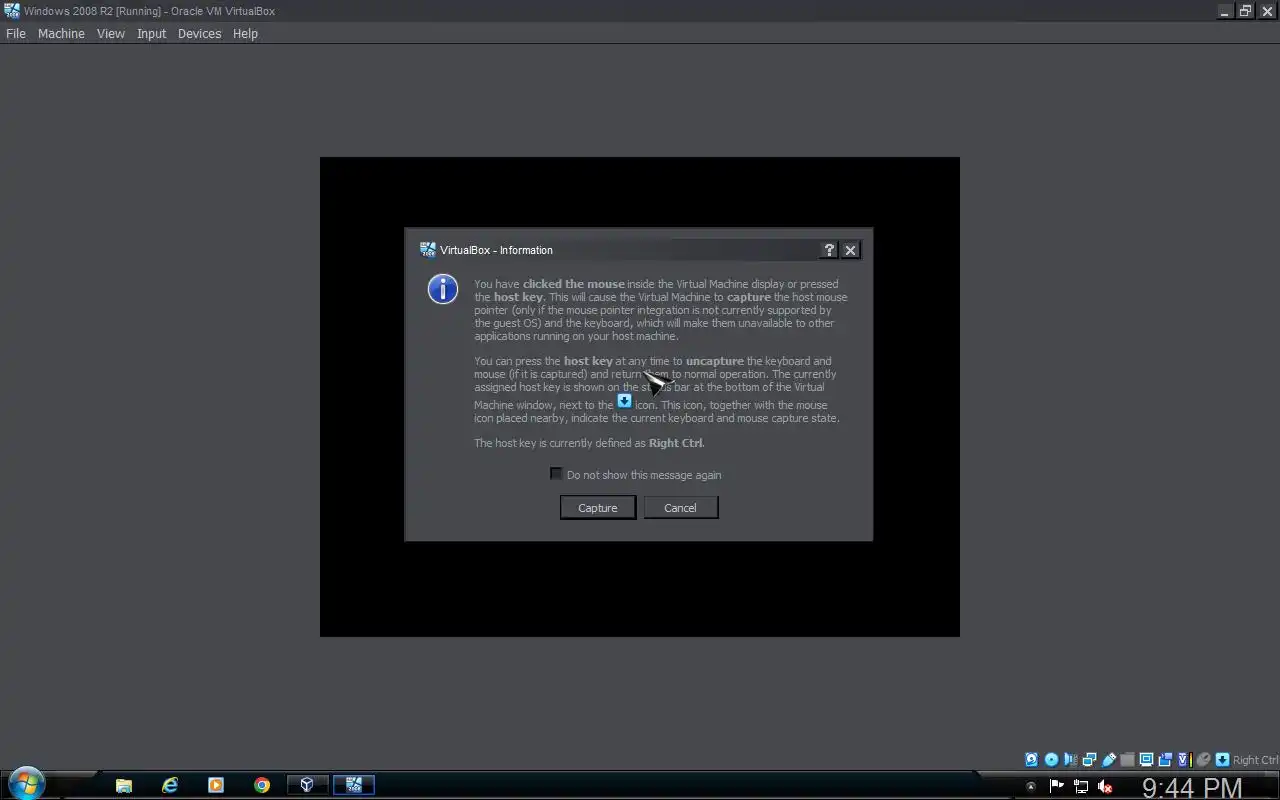Close the VirtualBox Information dialog
This screenshot has height=800, width=1280.
[850, 250]
